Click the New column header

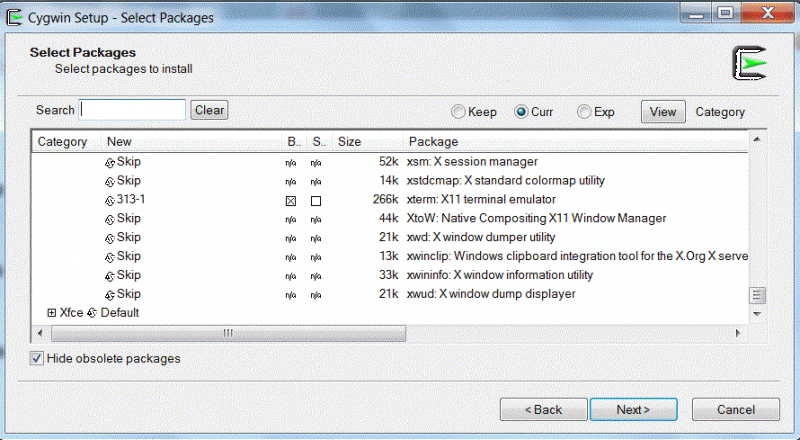[192, 142]
